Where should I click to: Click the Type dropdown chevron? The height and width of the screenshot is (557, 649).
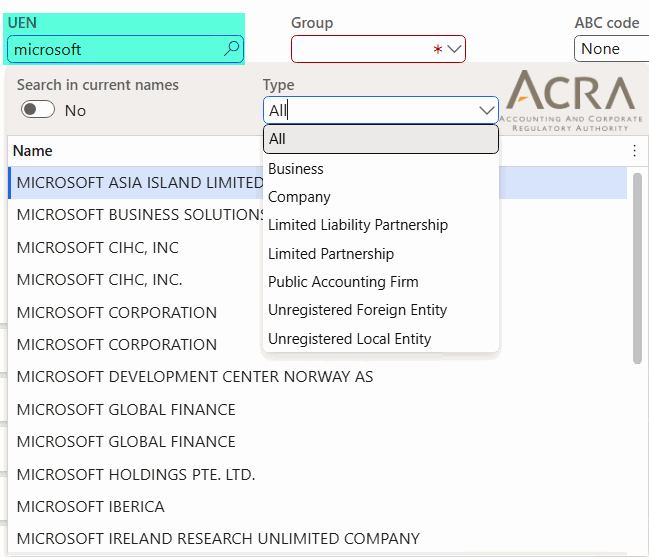(x=486, y=110)
